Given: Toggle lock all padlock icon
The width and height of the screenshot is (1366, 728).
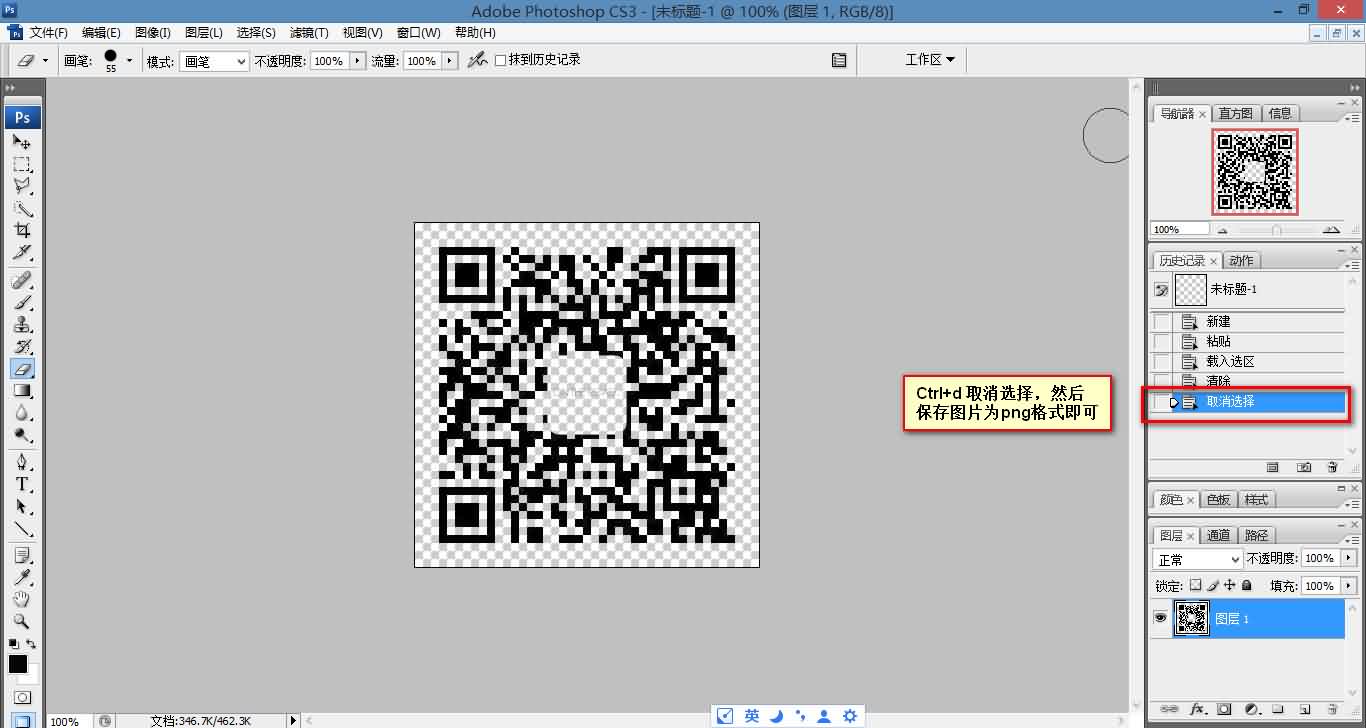Looking at the screenshot, I should click(1246, 586).
